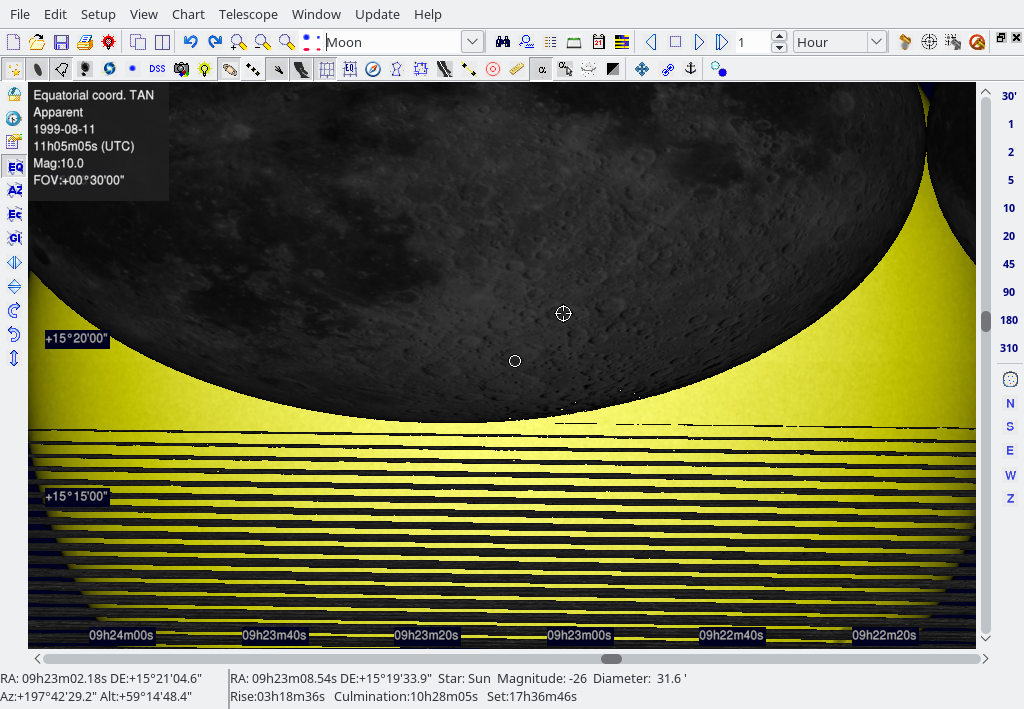The height and width of the screenshot is (709, 1024).
Task: Click the black-white sky background icon
Action: [x=613, y=69]
